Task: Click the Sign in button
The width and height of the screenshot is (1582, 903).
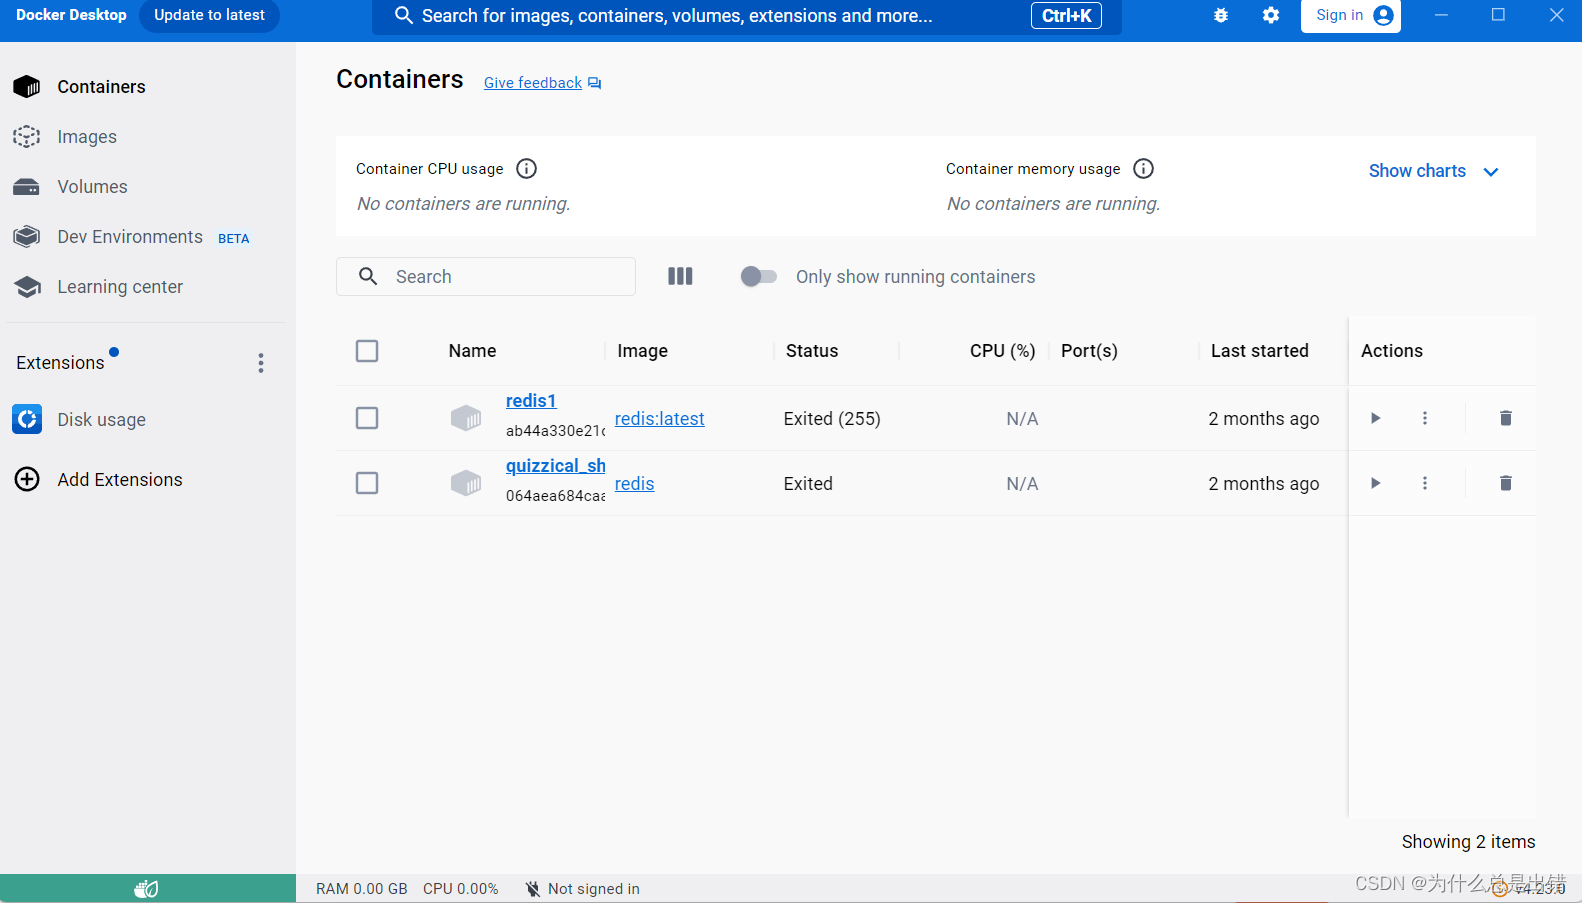Action: coord(1351,16)
